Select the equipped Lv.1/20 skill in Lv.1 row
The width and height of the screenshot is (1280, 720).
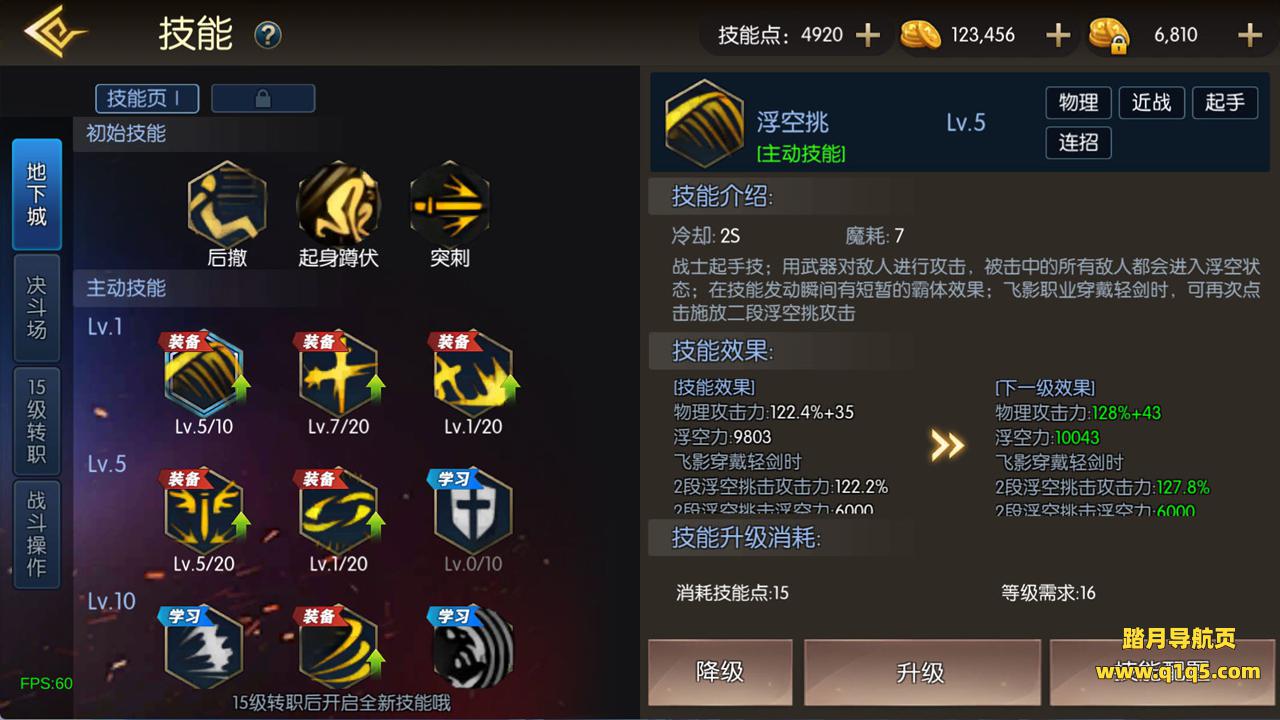pos(473,375)
